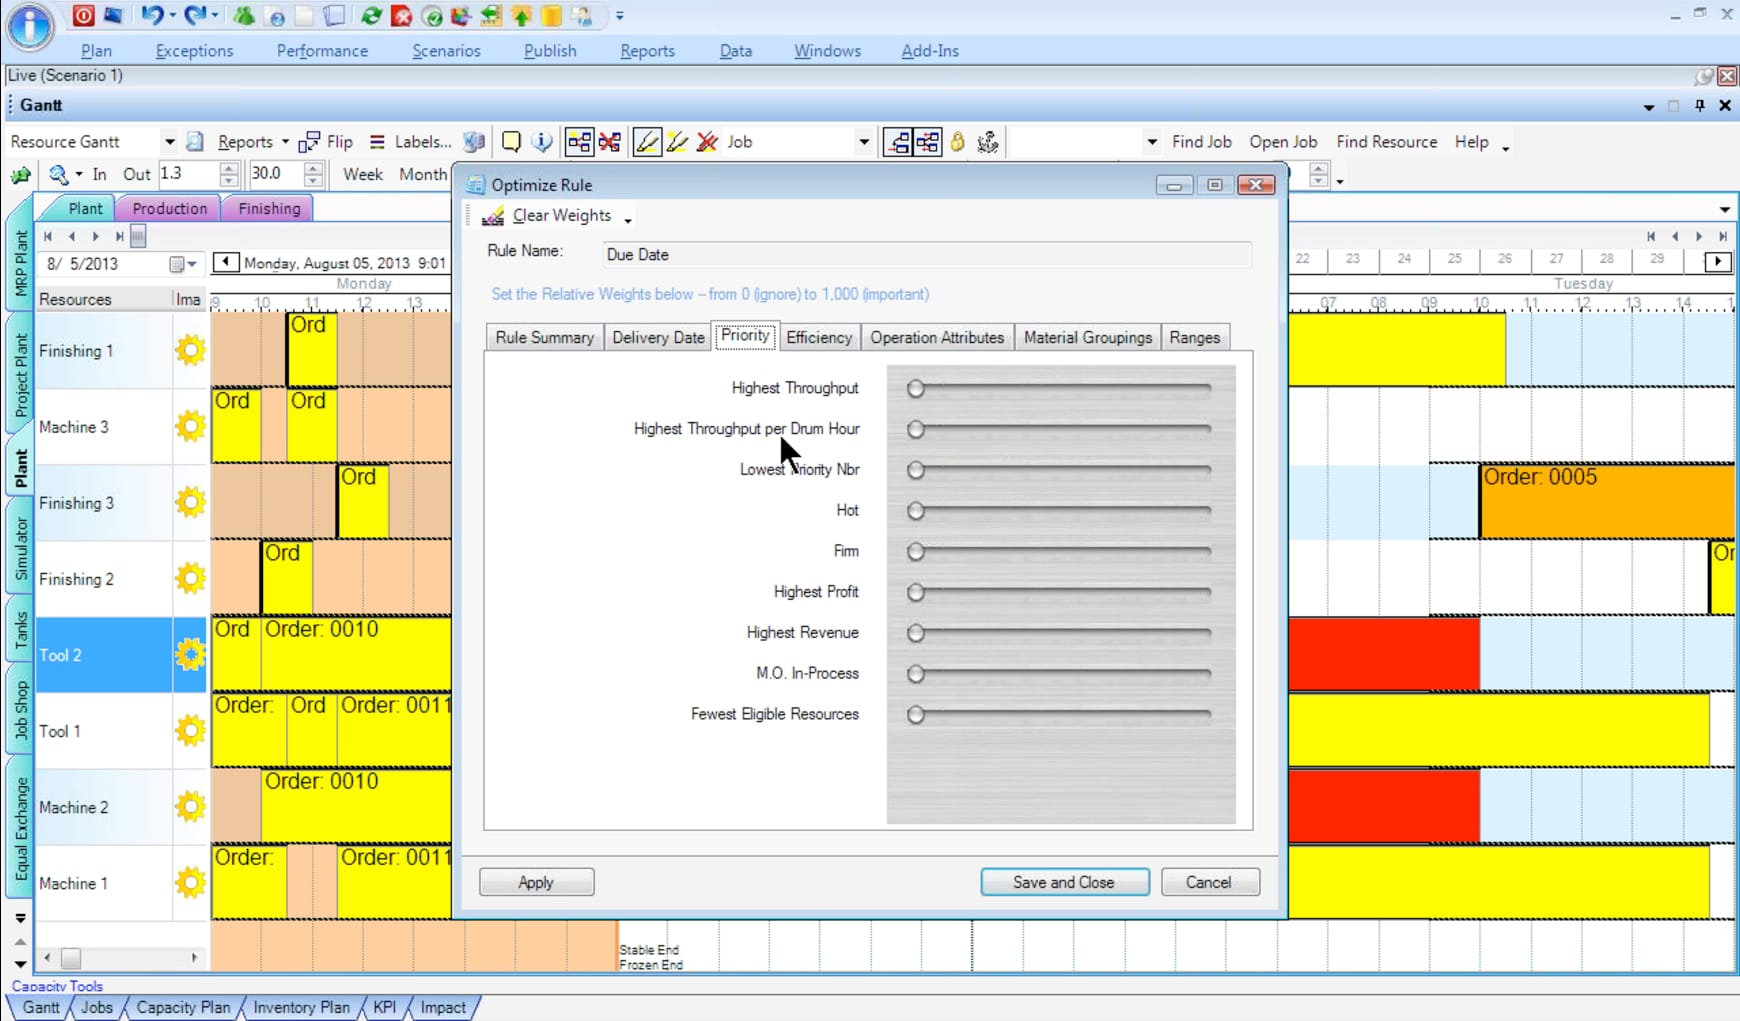Click the gear icon beside Tool 2

(x=188, y=655)
